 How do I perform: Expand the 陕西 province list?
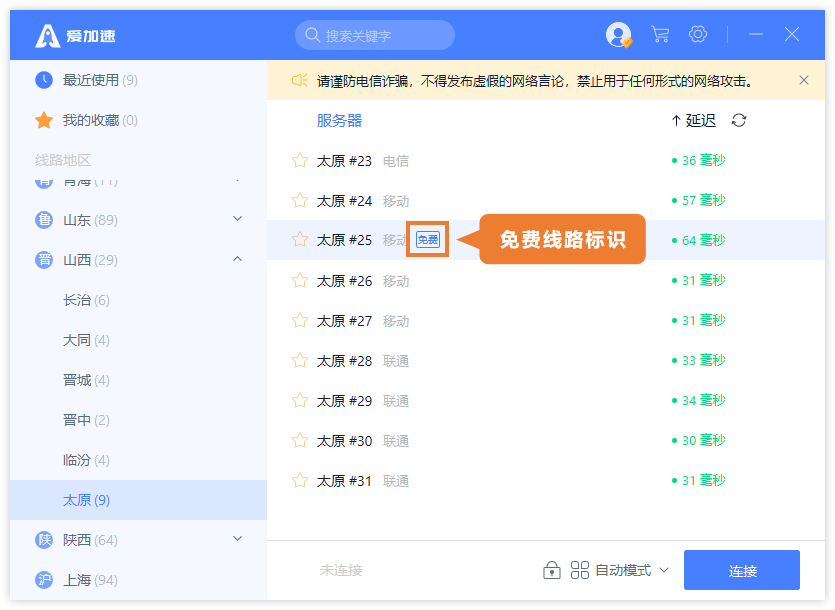coord(237,539)
